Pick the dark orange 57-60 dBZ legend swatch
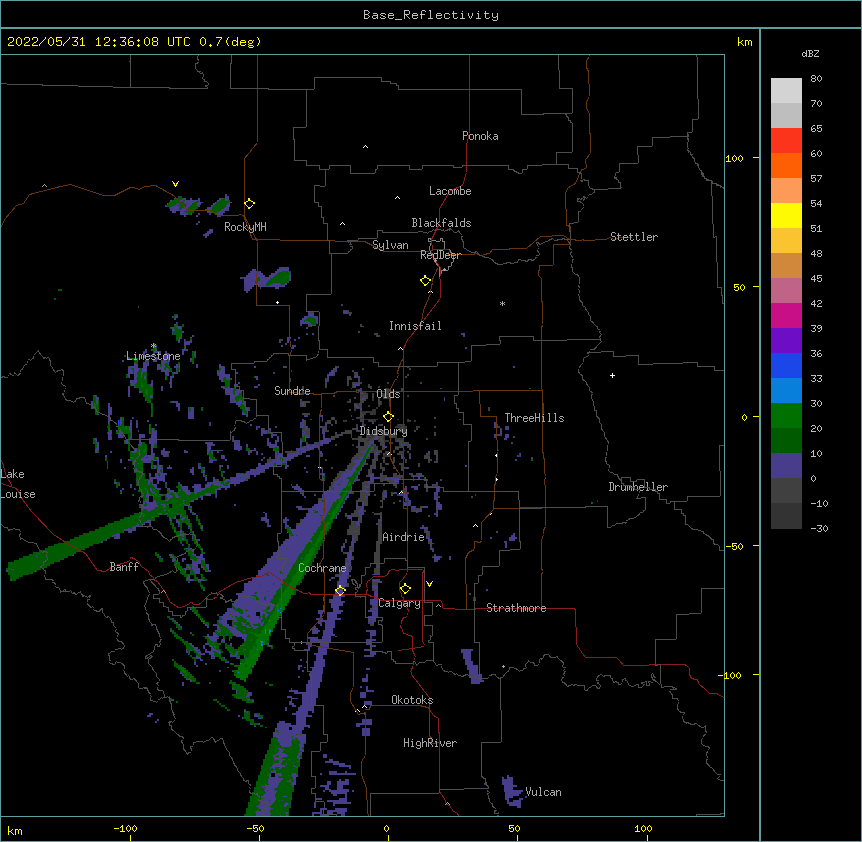This screenshot has width=862, height=842. 786,166
